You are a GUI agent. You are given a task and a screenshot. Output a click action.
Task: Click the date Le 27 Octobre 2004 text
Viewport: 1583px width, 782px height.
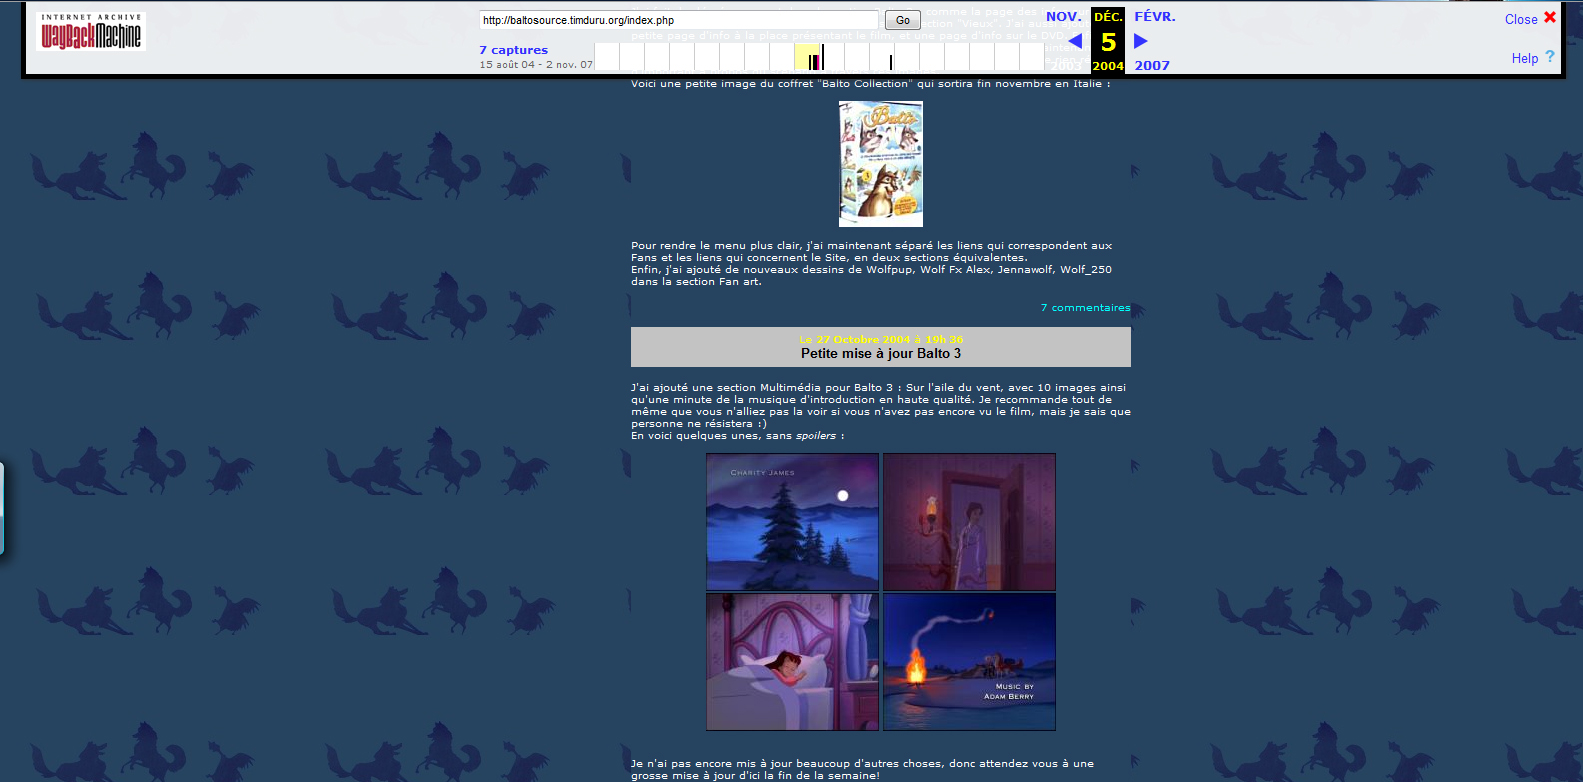point(881,340)
